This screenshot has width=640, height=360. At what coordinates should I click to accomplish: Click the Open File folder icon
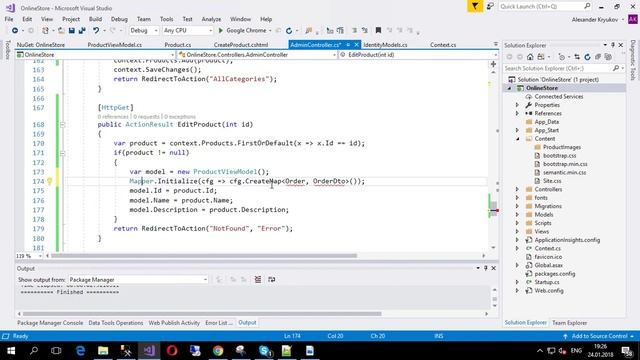61,31
